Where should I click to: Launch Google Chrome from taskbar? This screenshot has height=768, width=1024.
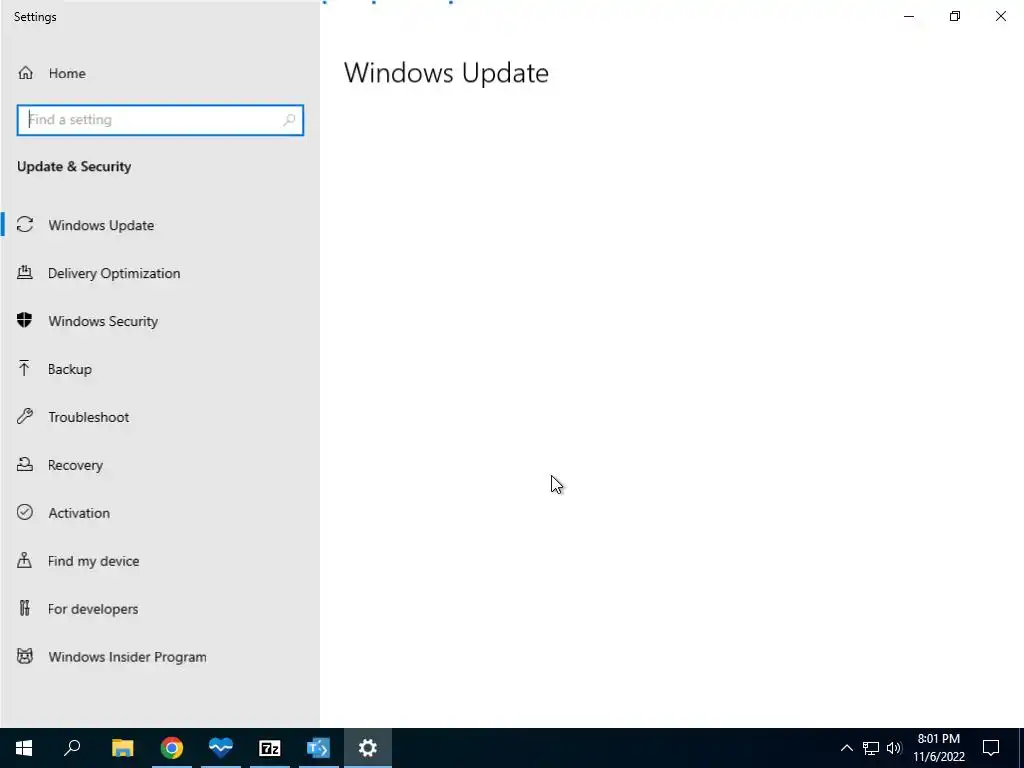coord(172,748)
